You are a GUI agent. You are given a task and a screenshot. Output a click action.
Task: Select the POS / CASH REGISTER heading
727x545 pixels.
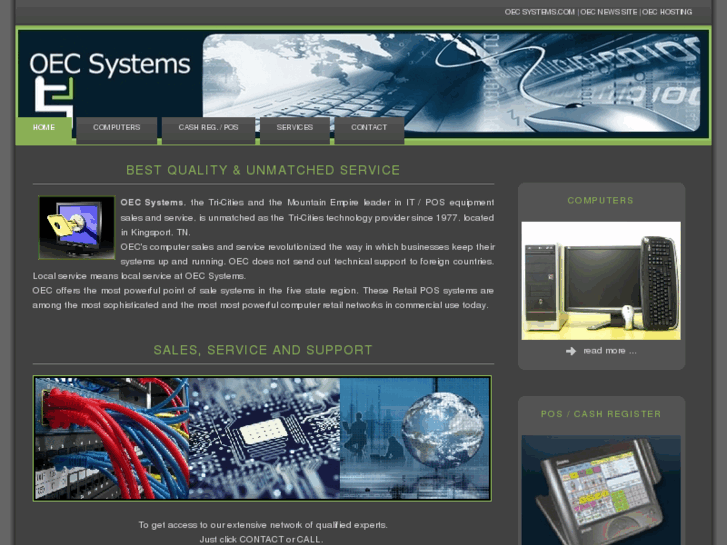click(x=601, y=414)
